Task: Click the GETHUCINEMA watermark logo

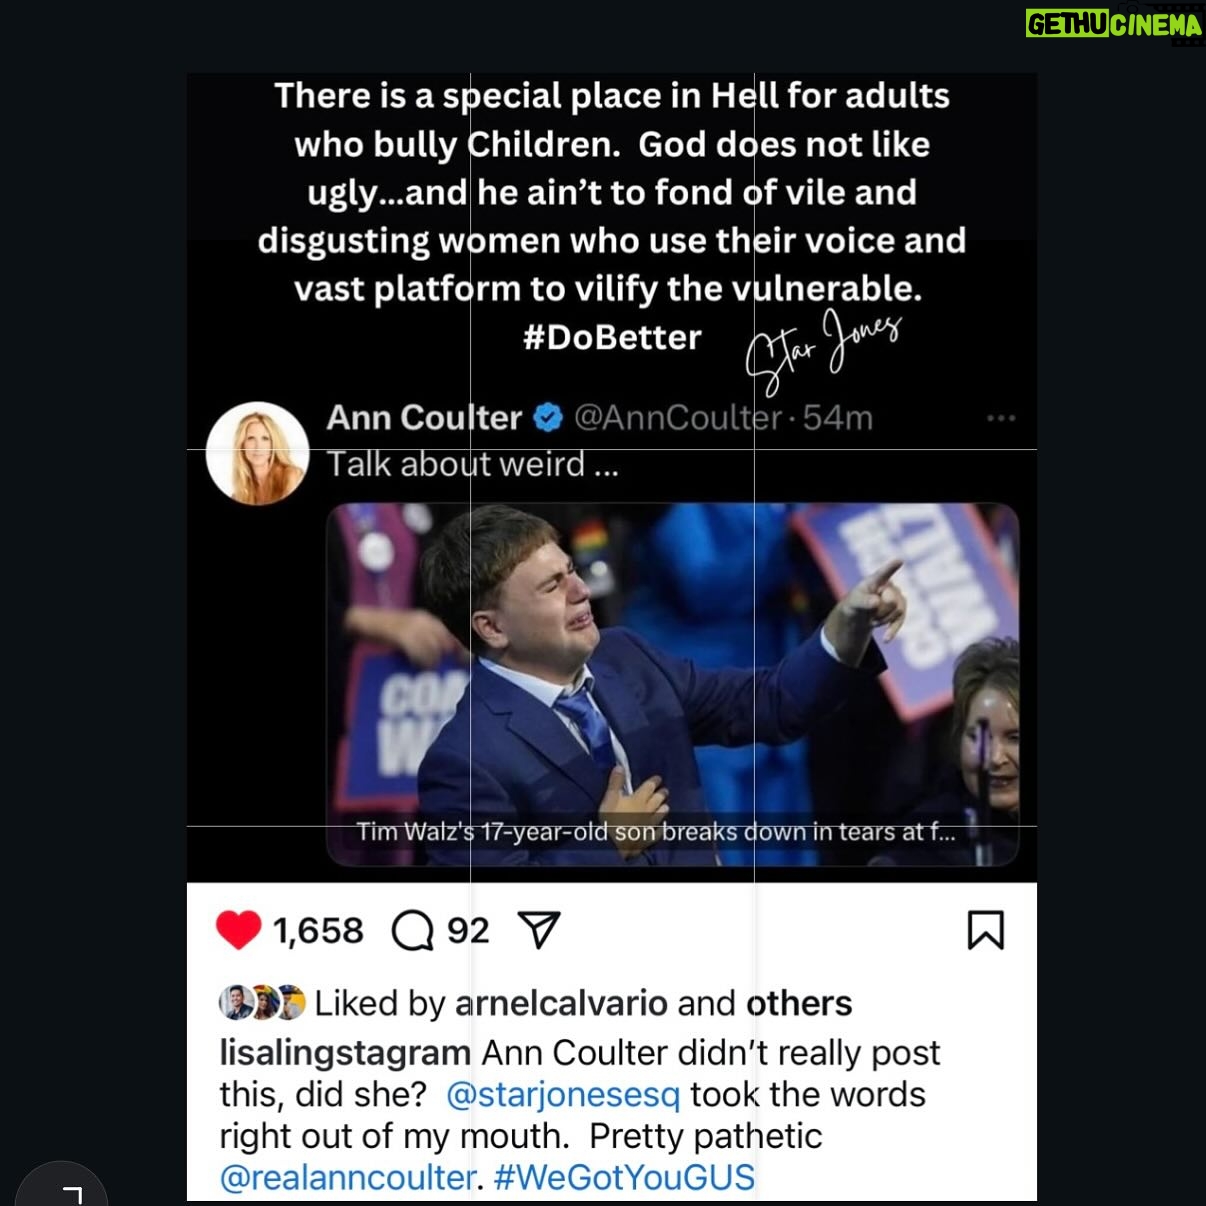Action: [1114, 26]
